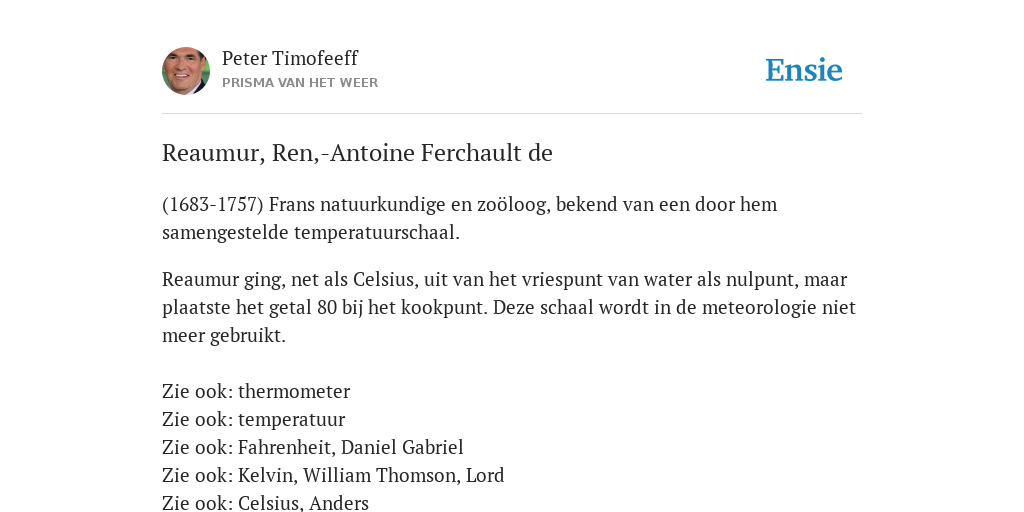Image resolution: width=1024 pixels, height=512 pixels.
Task: Click the author name Peter Timofeeff
Action: [290, 58]
